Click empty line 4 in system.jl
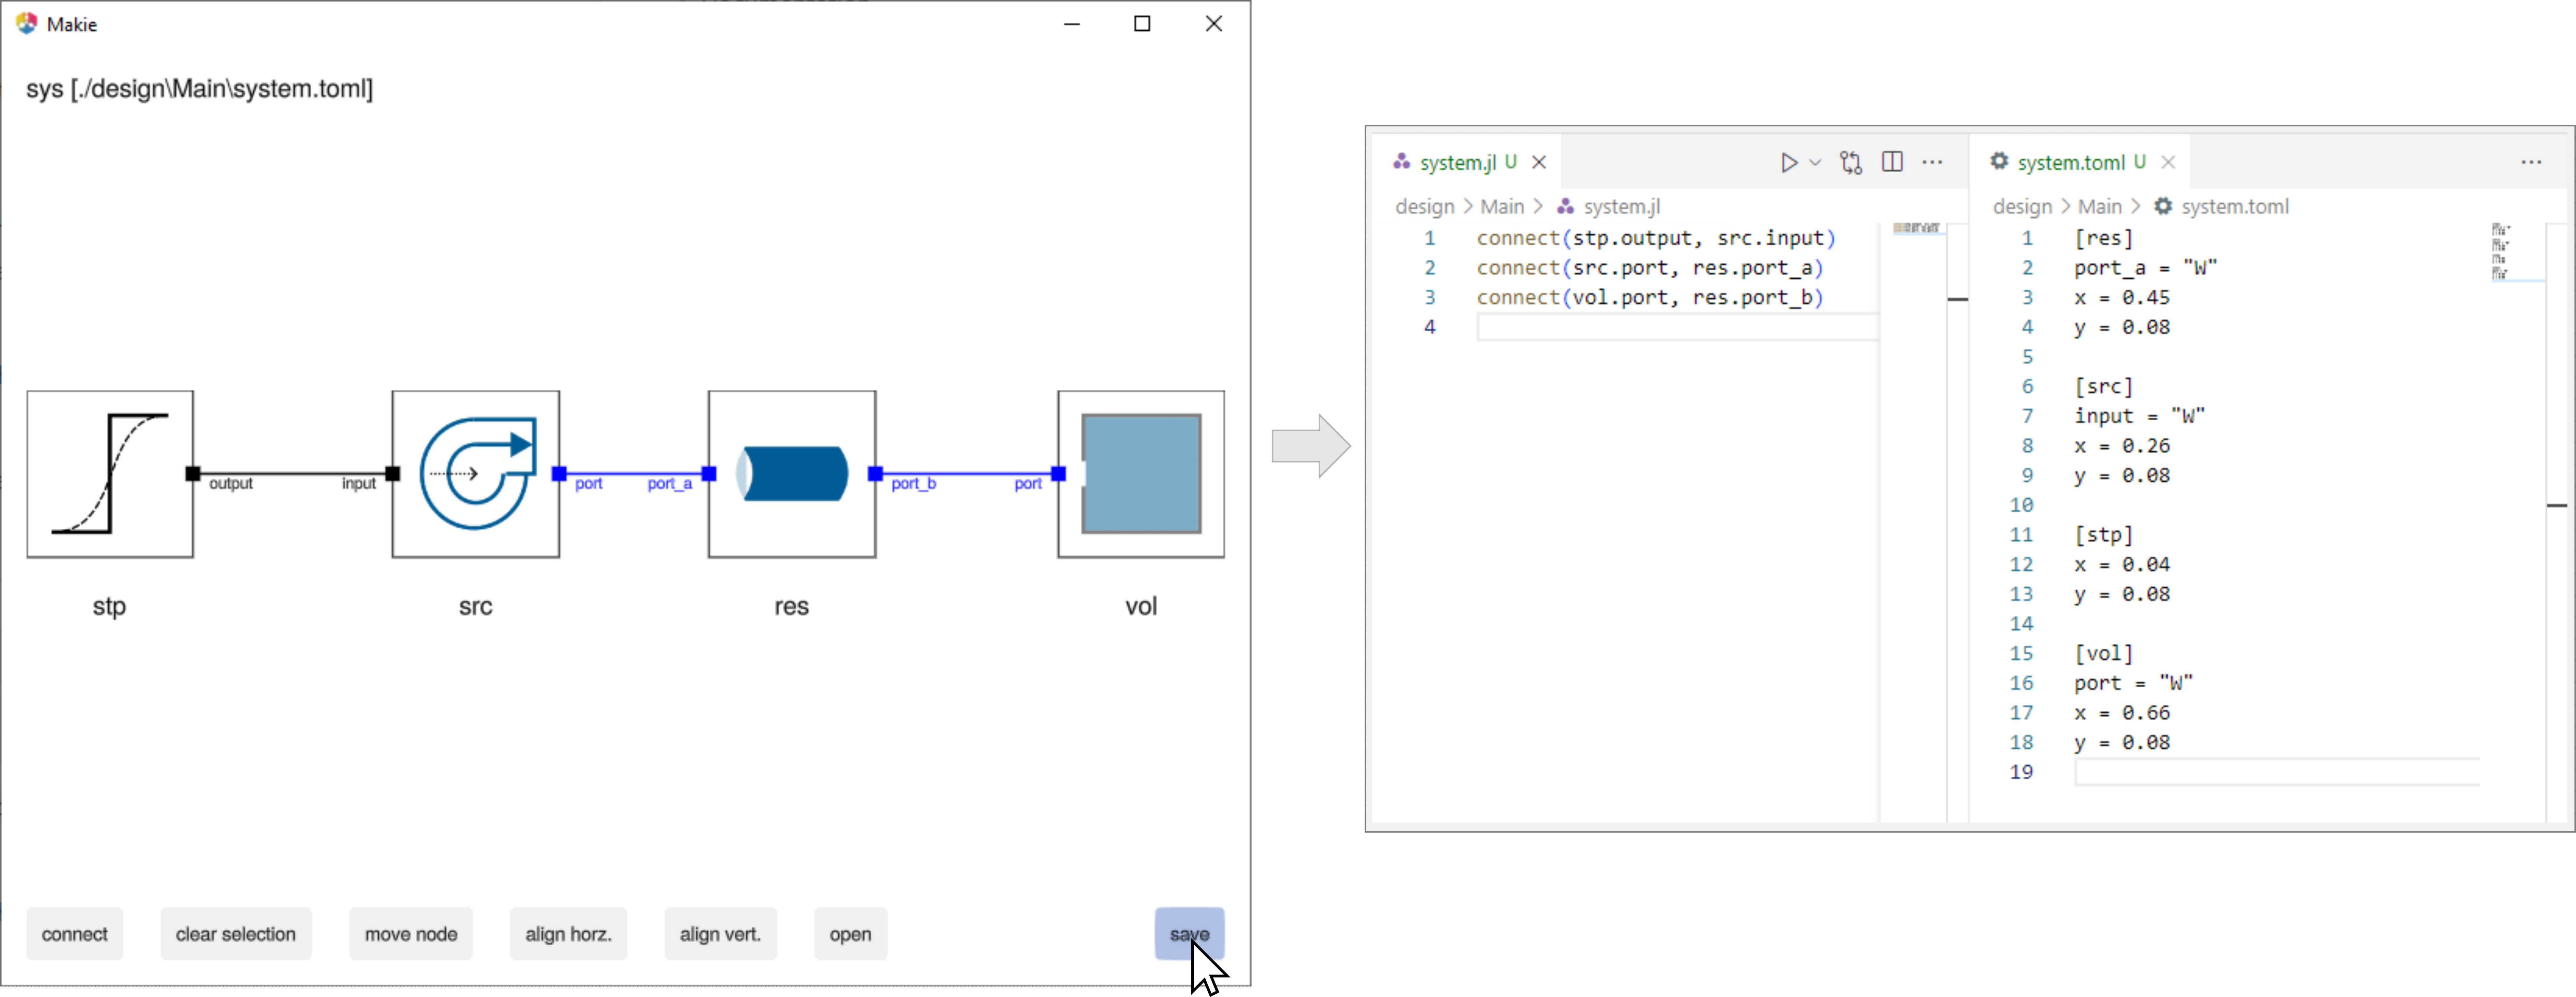2576x997 pixels. [1677, 327]
